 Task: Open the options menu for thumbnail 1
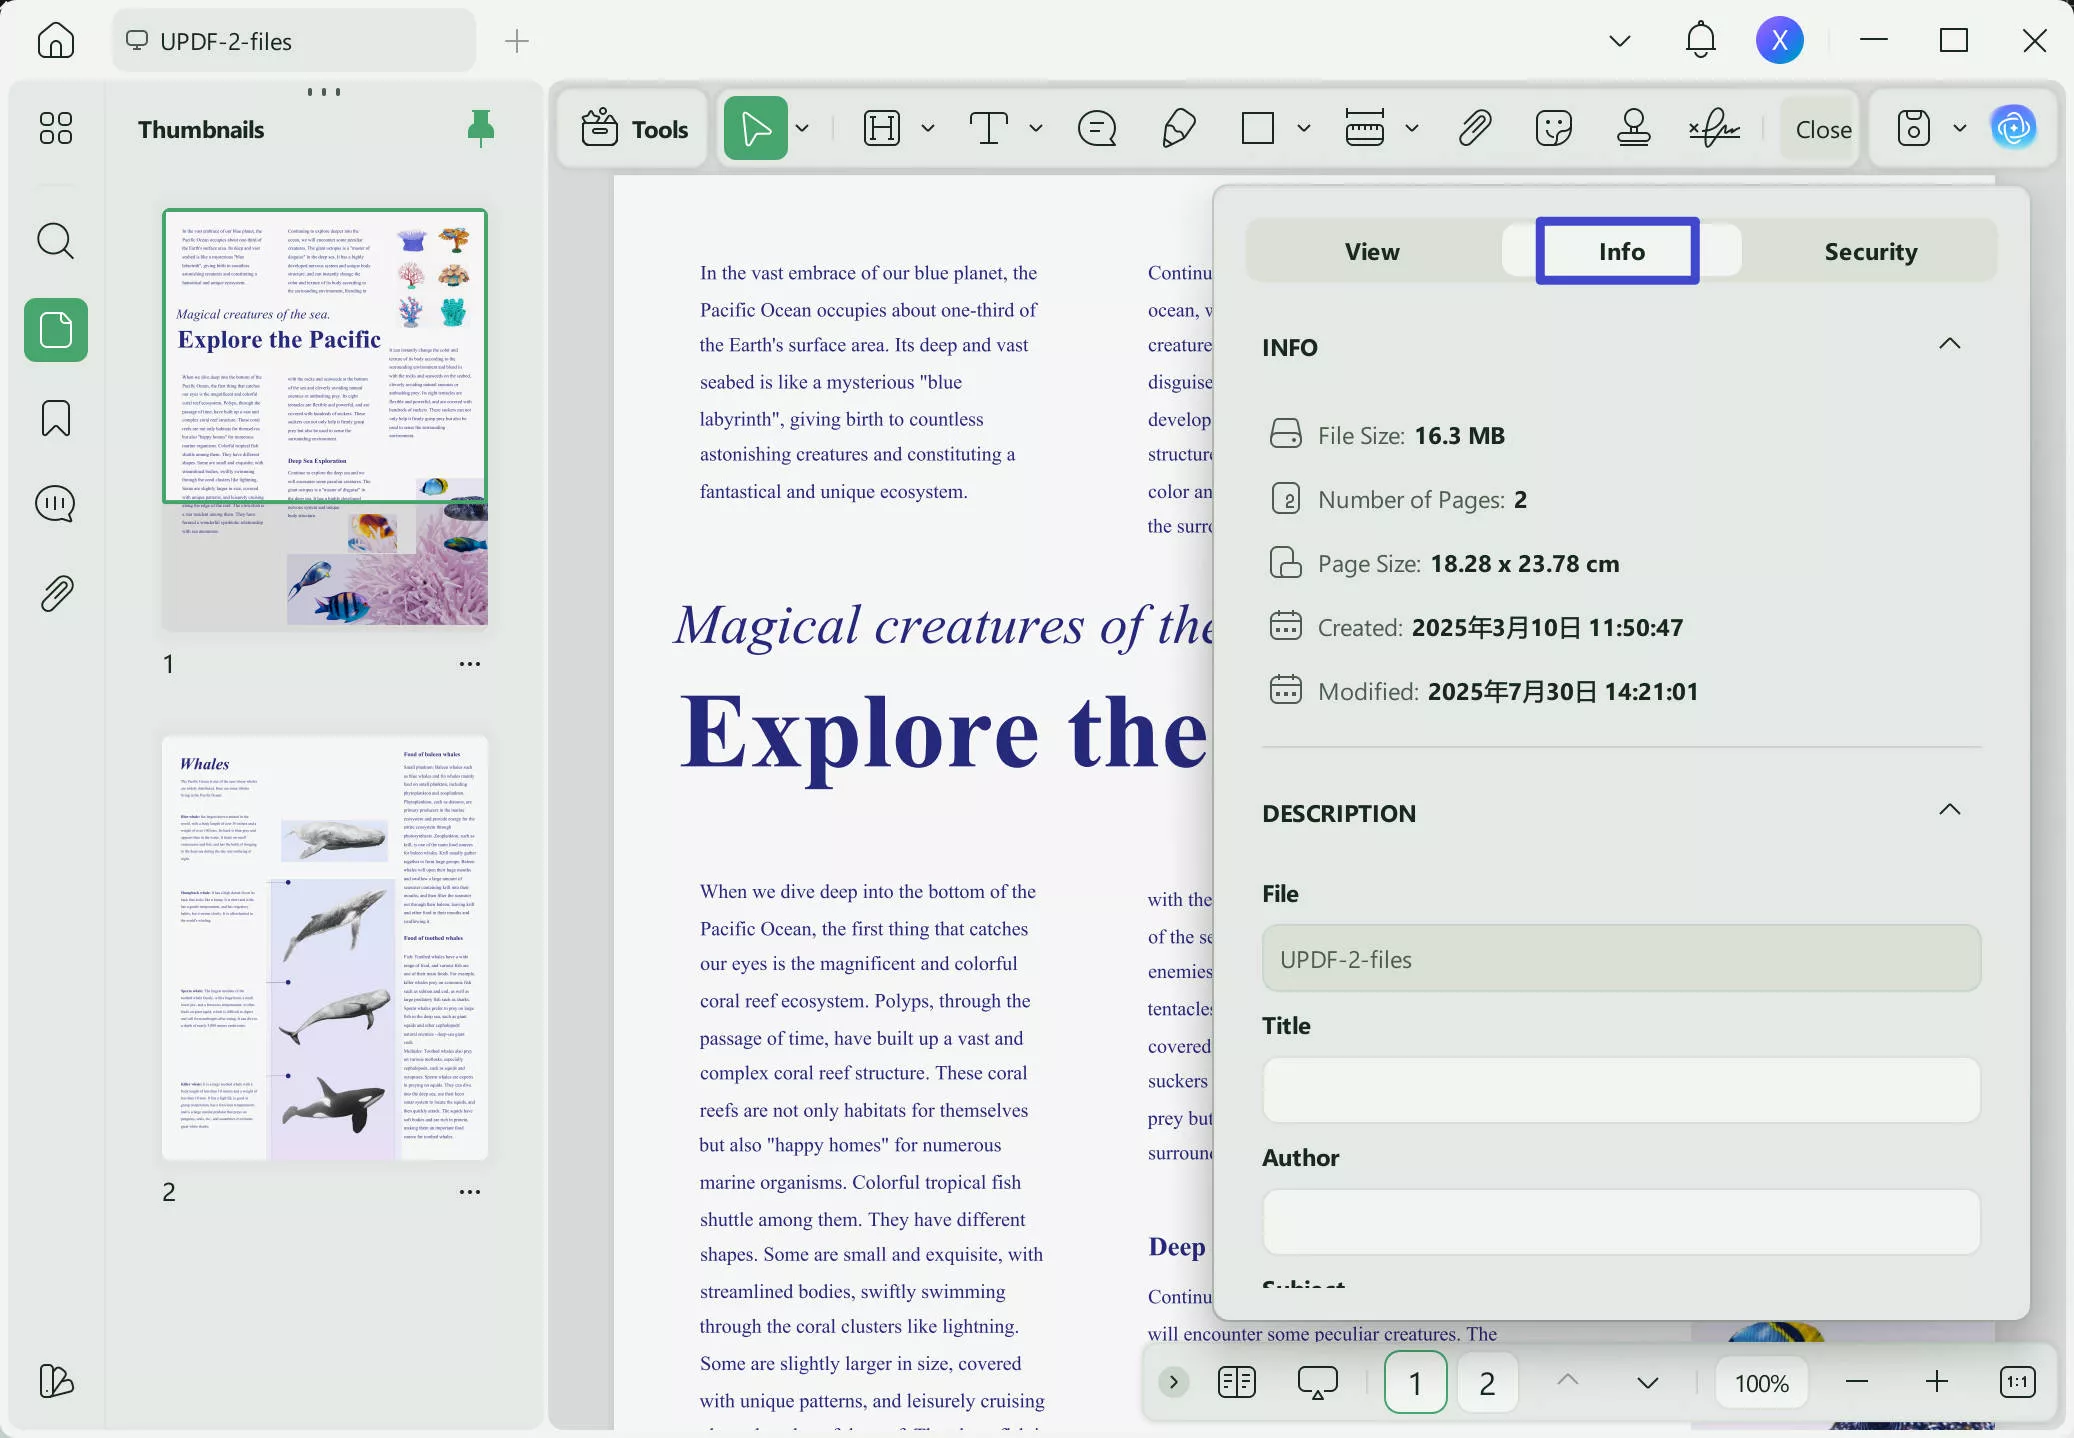(x=469, y=664)
